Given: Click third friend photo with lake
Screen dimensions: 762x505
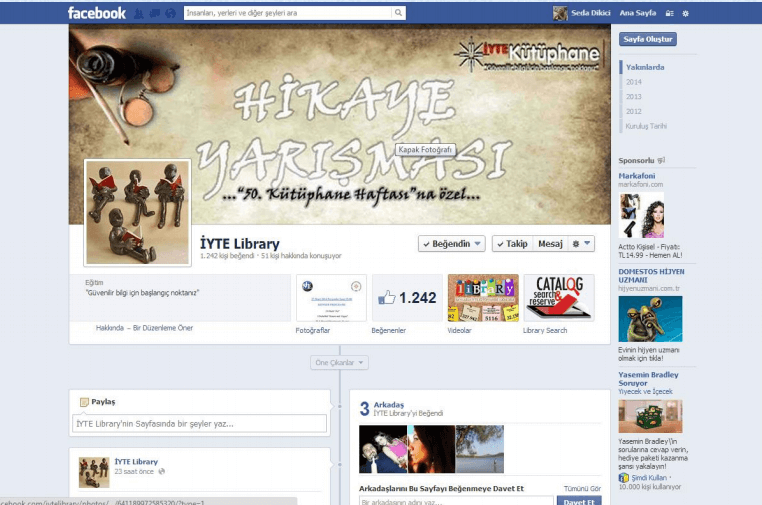Looking at the screenshot, I should pyautogui.click(x=480, y=449).
